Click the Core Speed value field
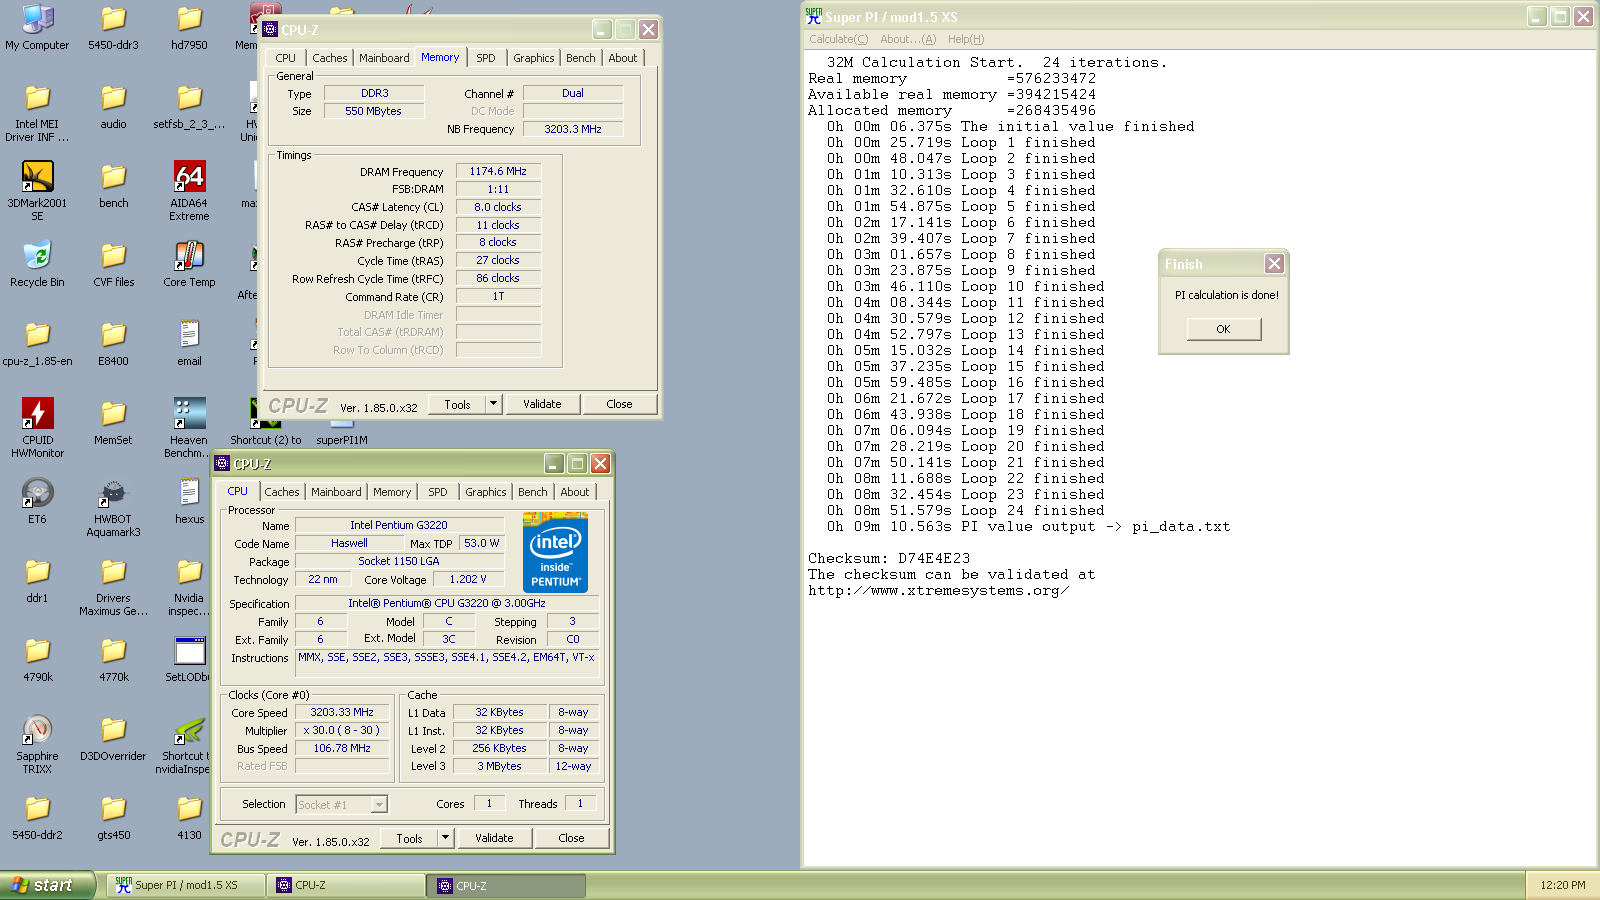 pyautogui.click(x=342, y=712)
